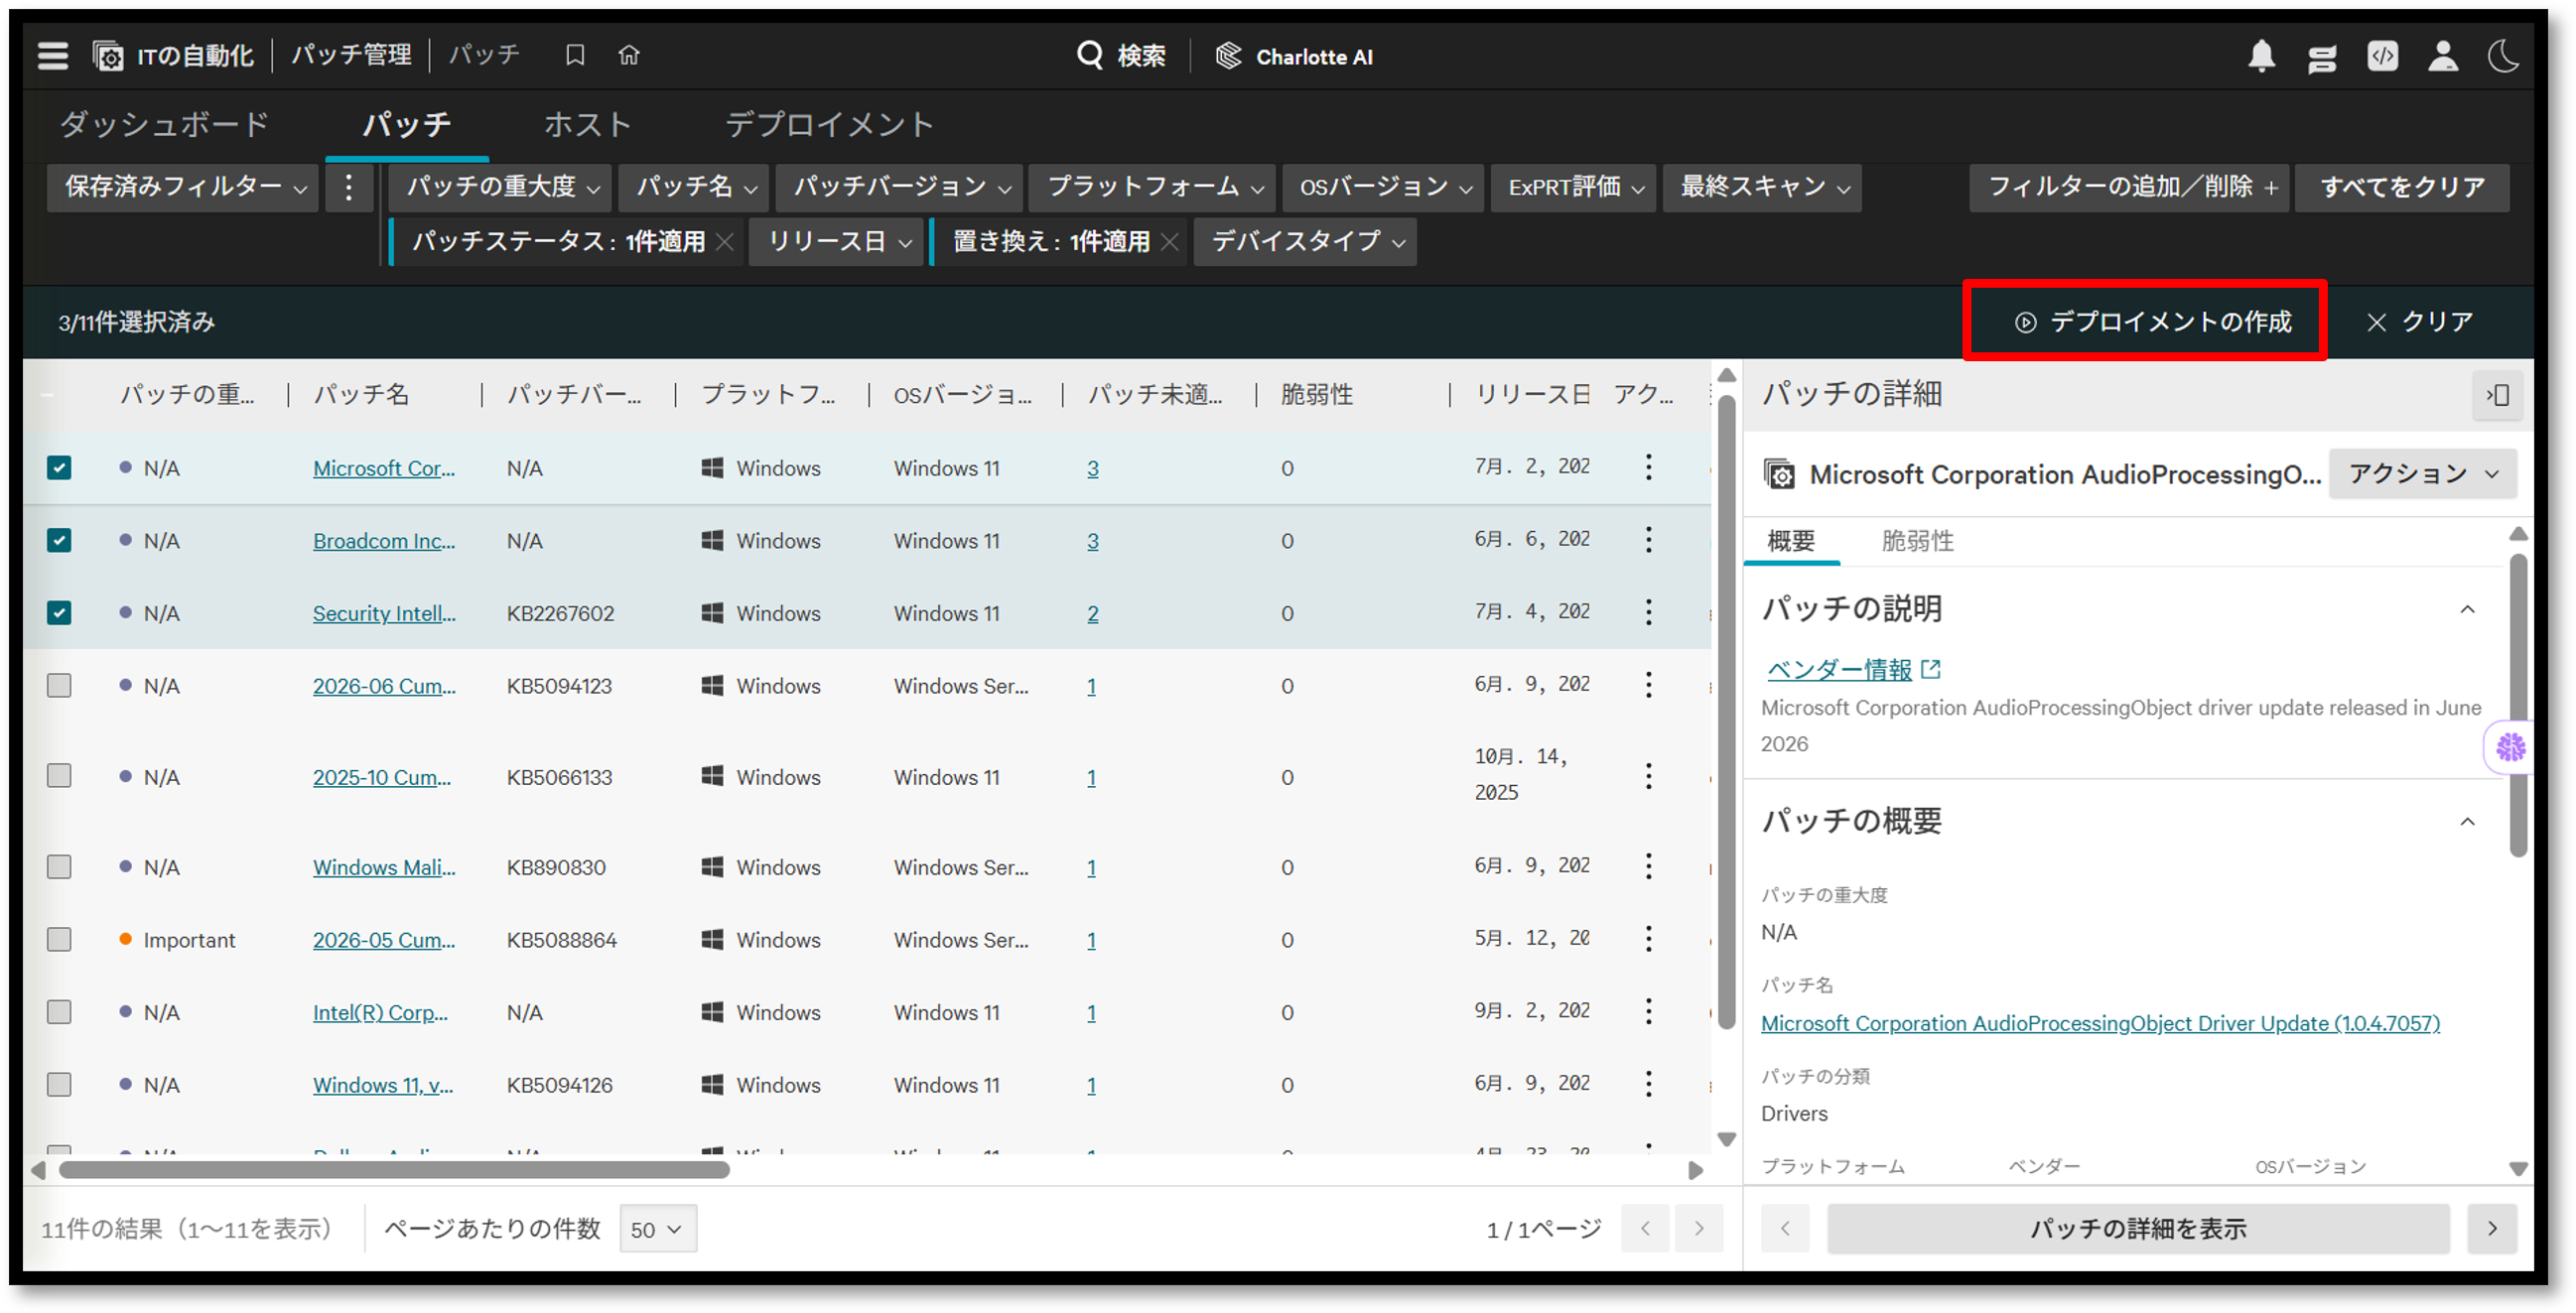The image size is (2576, 1313).
Task: Open the プラットフォーム filter dropdown
Action: pos(1153,187)
